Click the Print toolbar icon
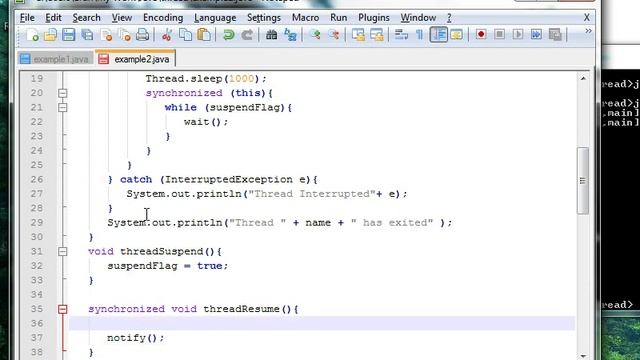 click(142, 35)
